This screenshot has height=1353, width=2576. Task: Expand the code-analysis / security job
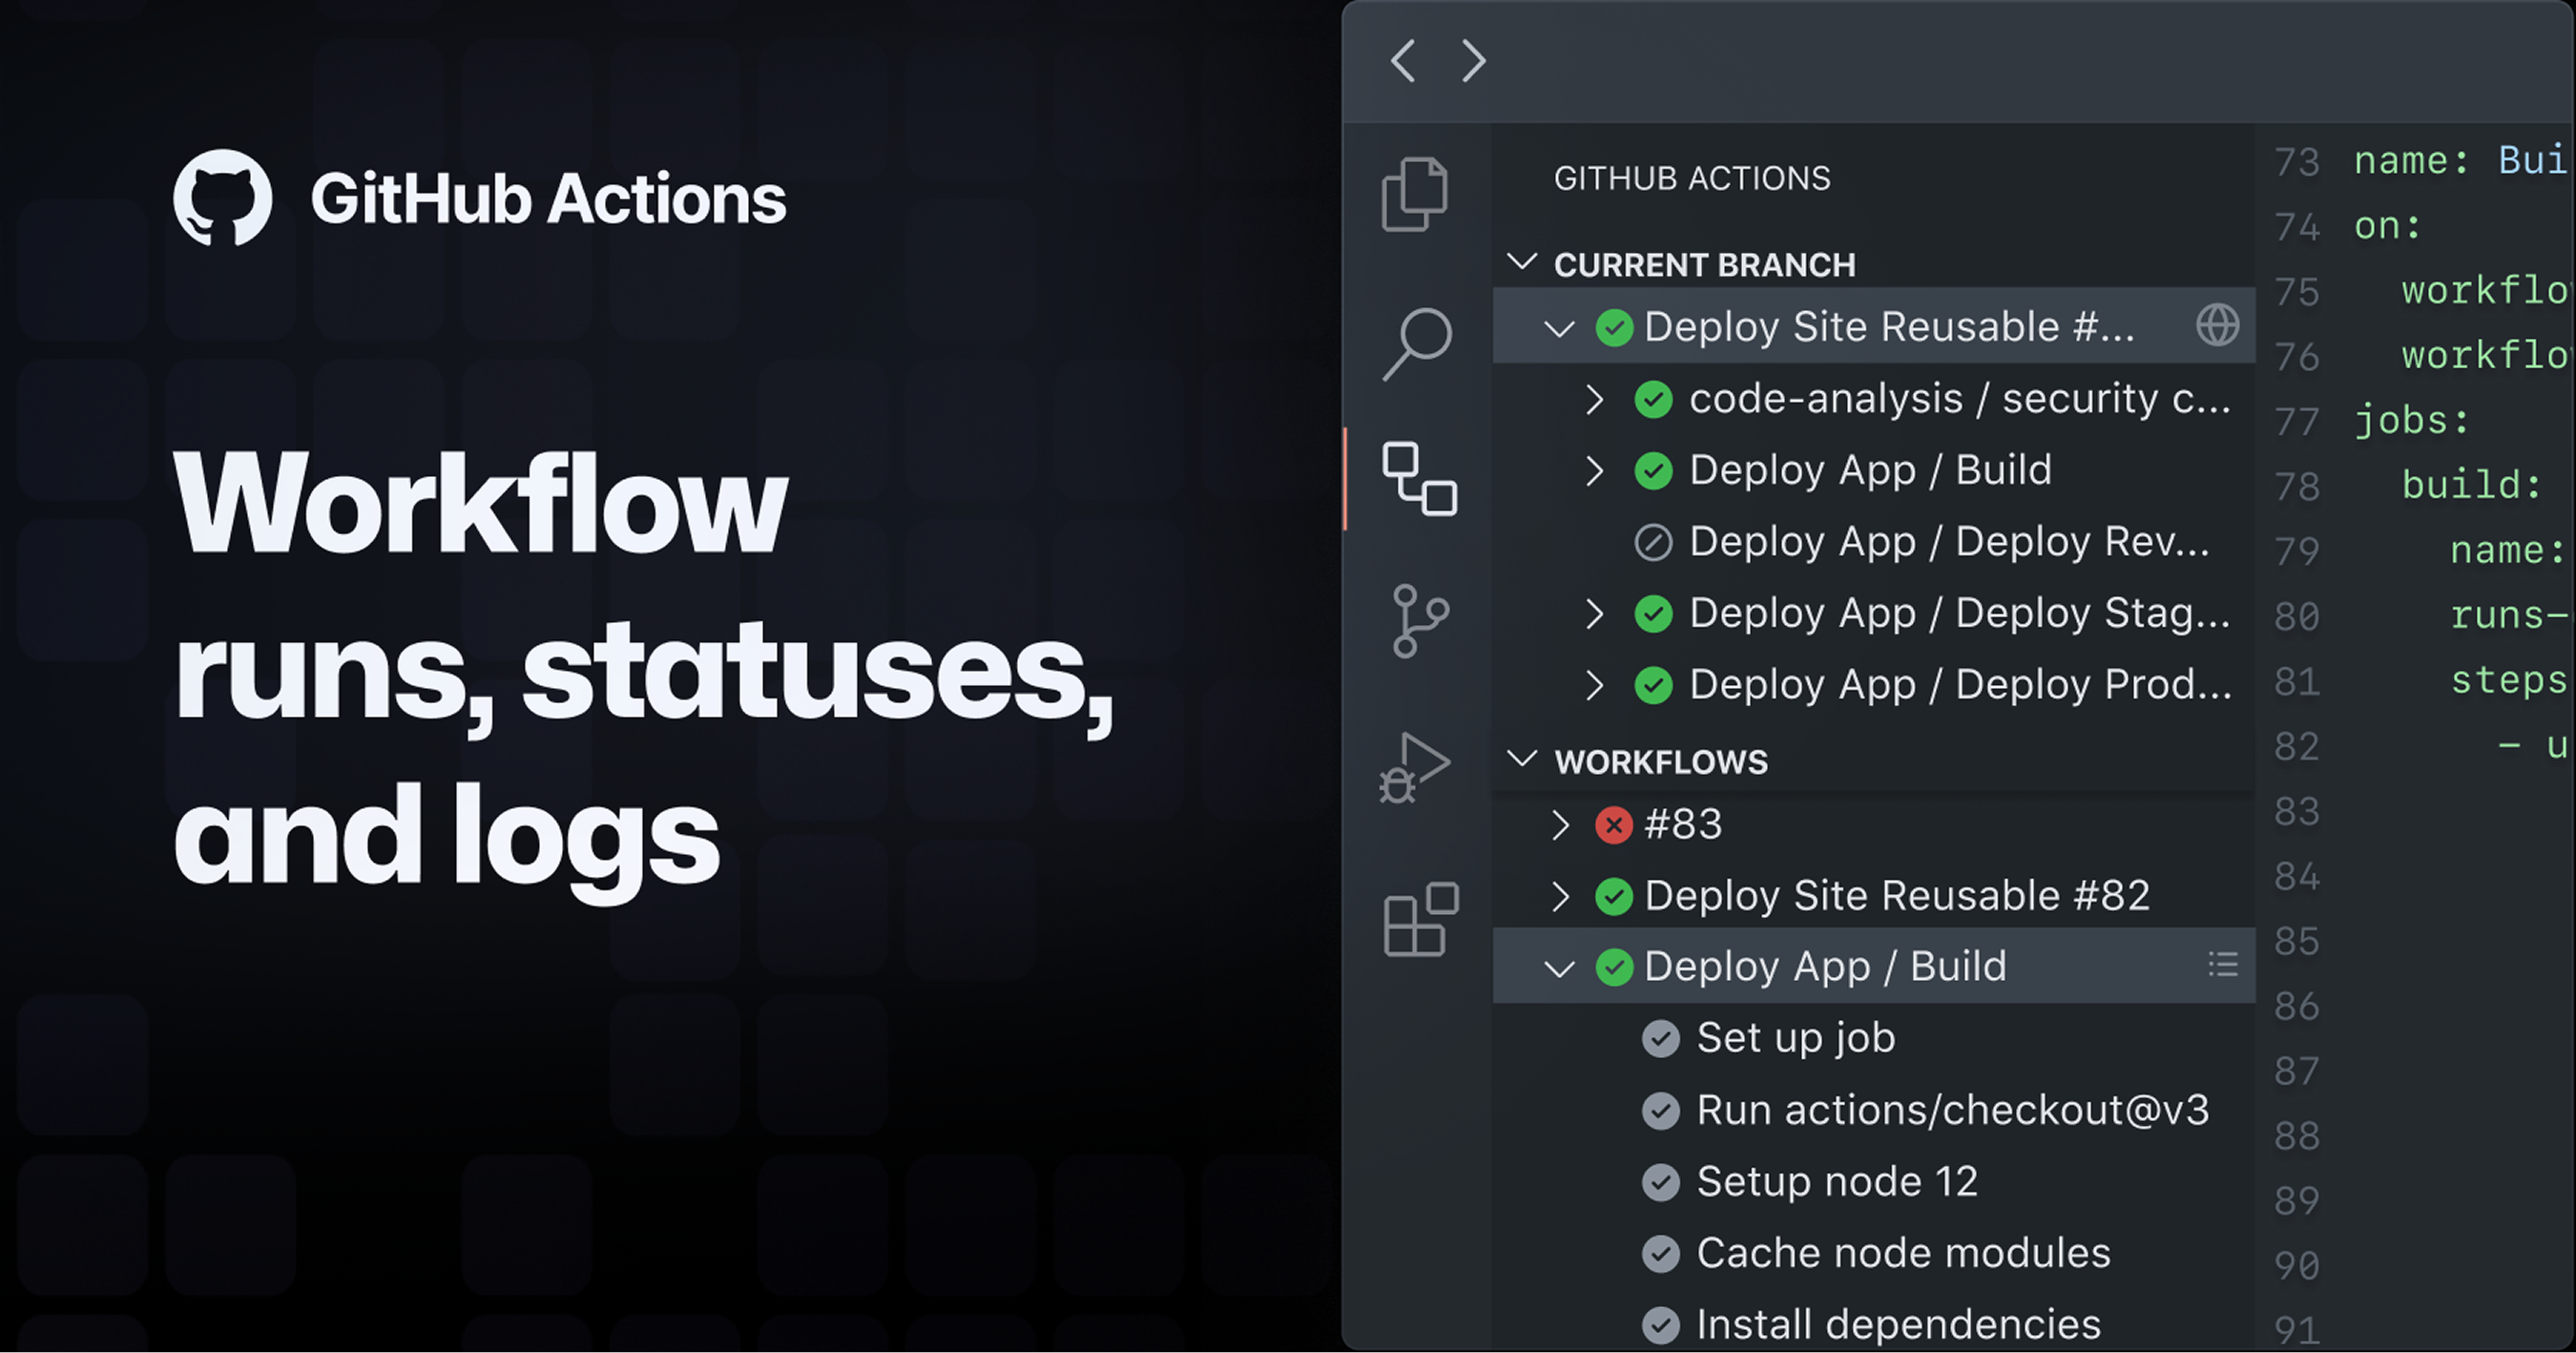pos(1594,398)
